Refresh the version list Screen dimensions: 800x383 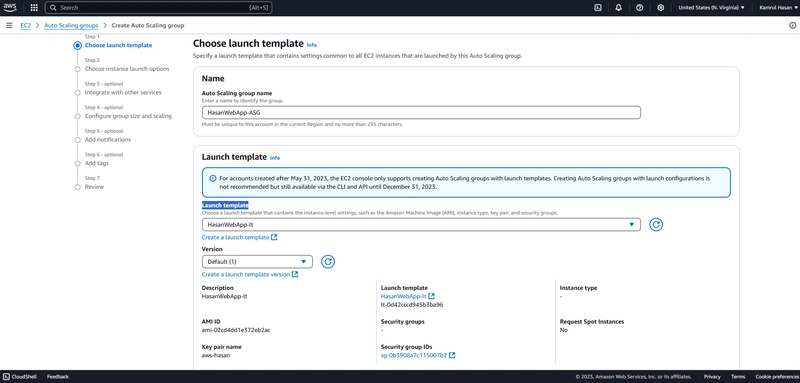tap(328, 262)
